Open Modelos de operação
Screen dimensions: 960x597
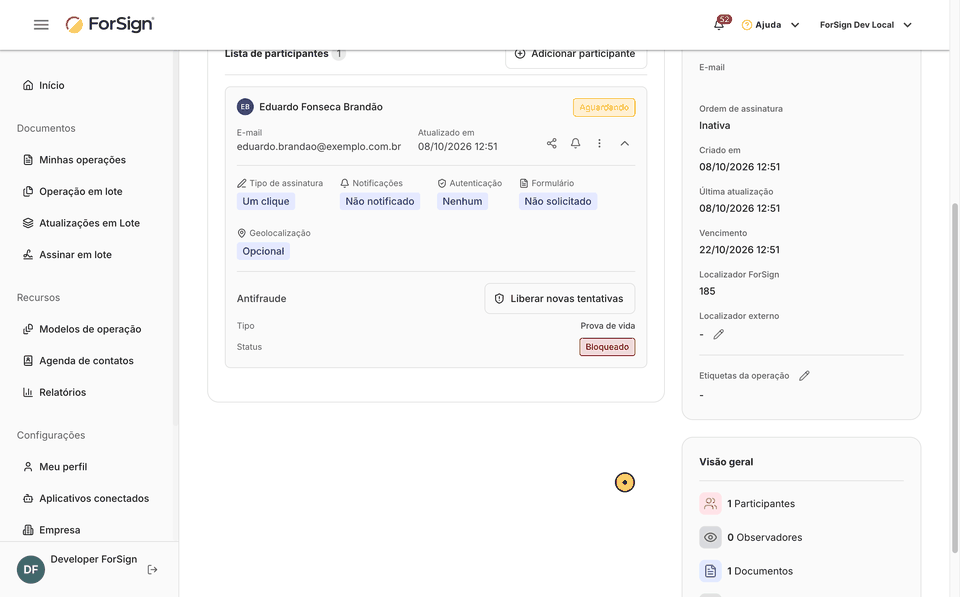pos(82,329)
